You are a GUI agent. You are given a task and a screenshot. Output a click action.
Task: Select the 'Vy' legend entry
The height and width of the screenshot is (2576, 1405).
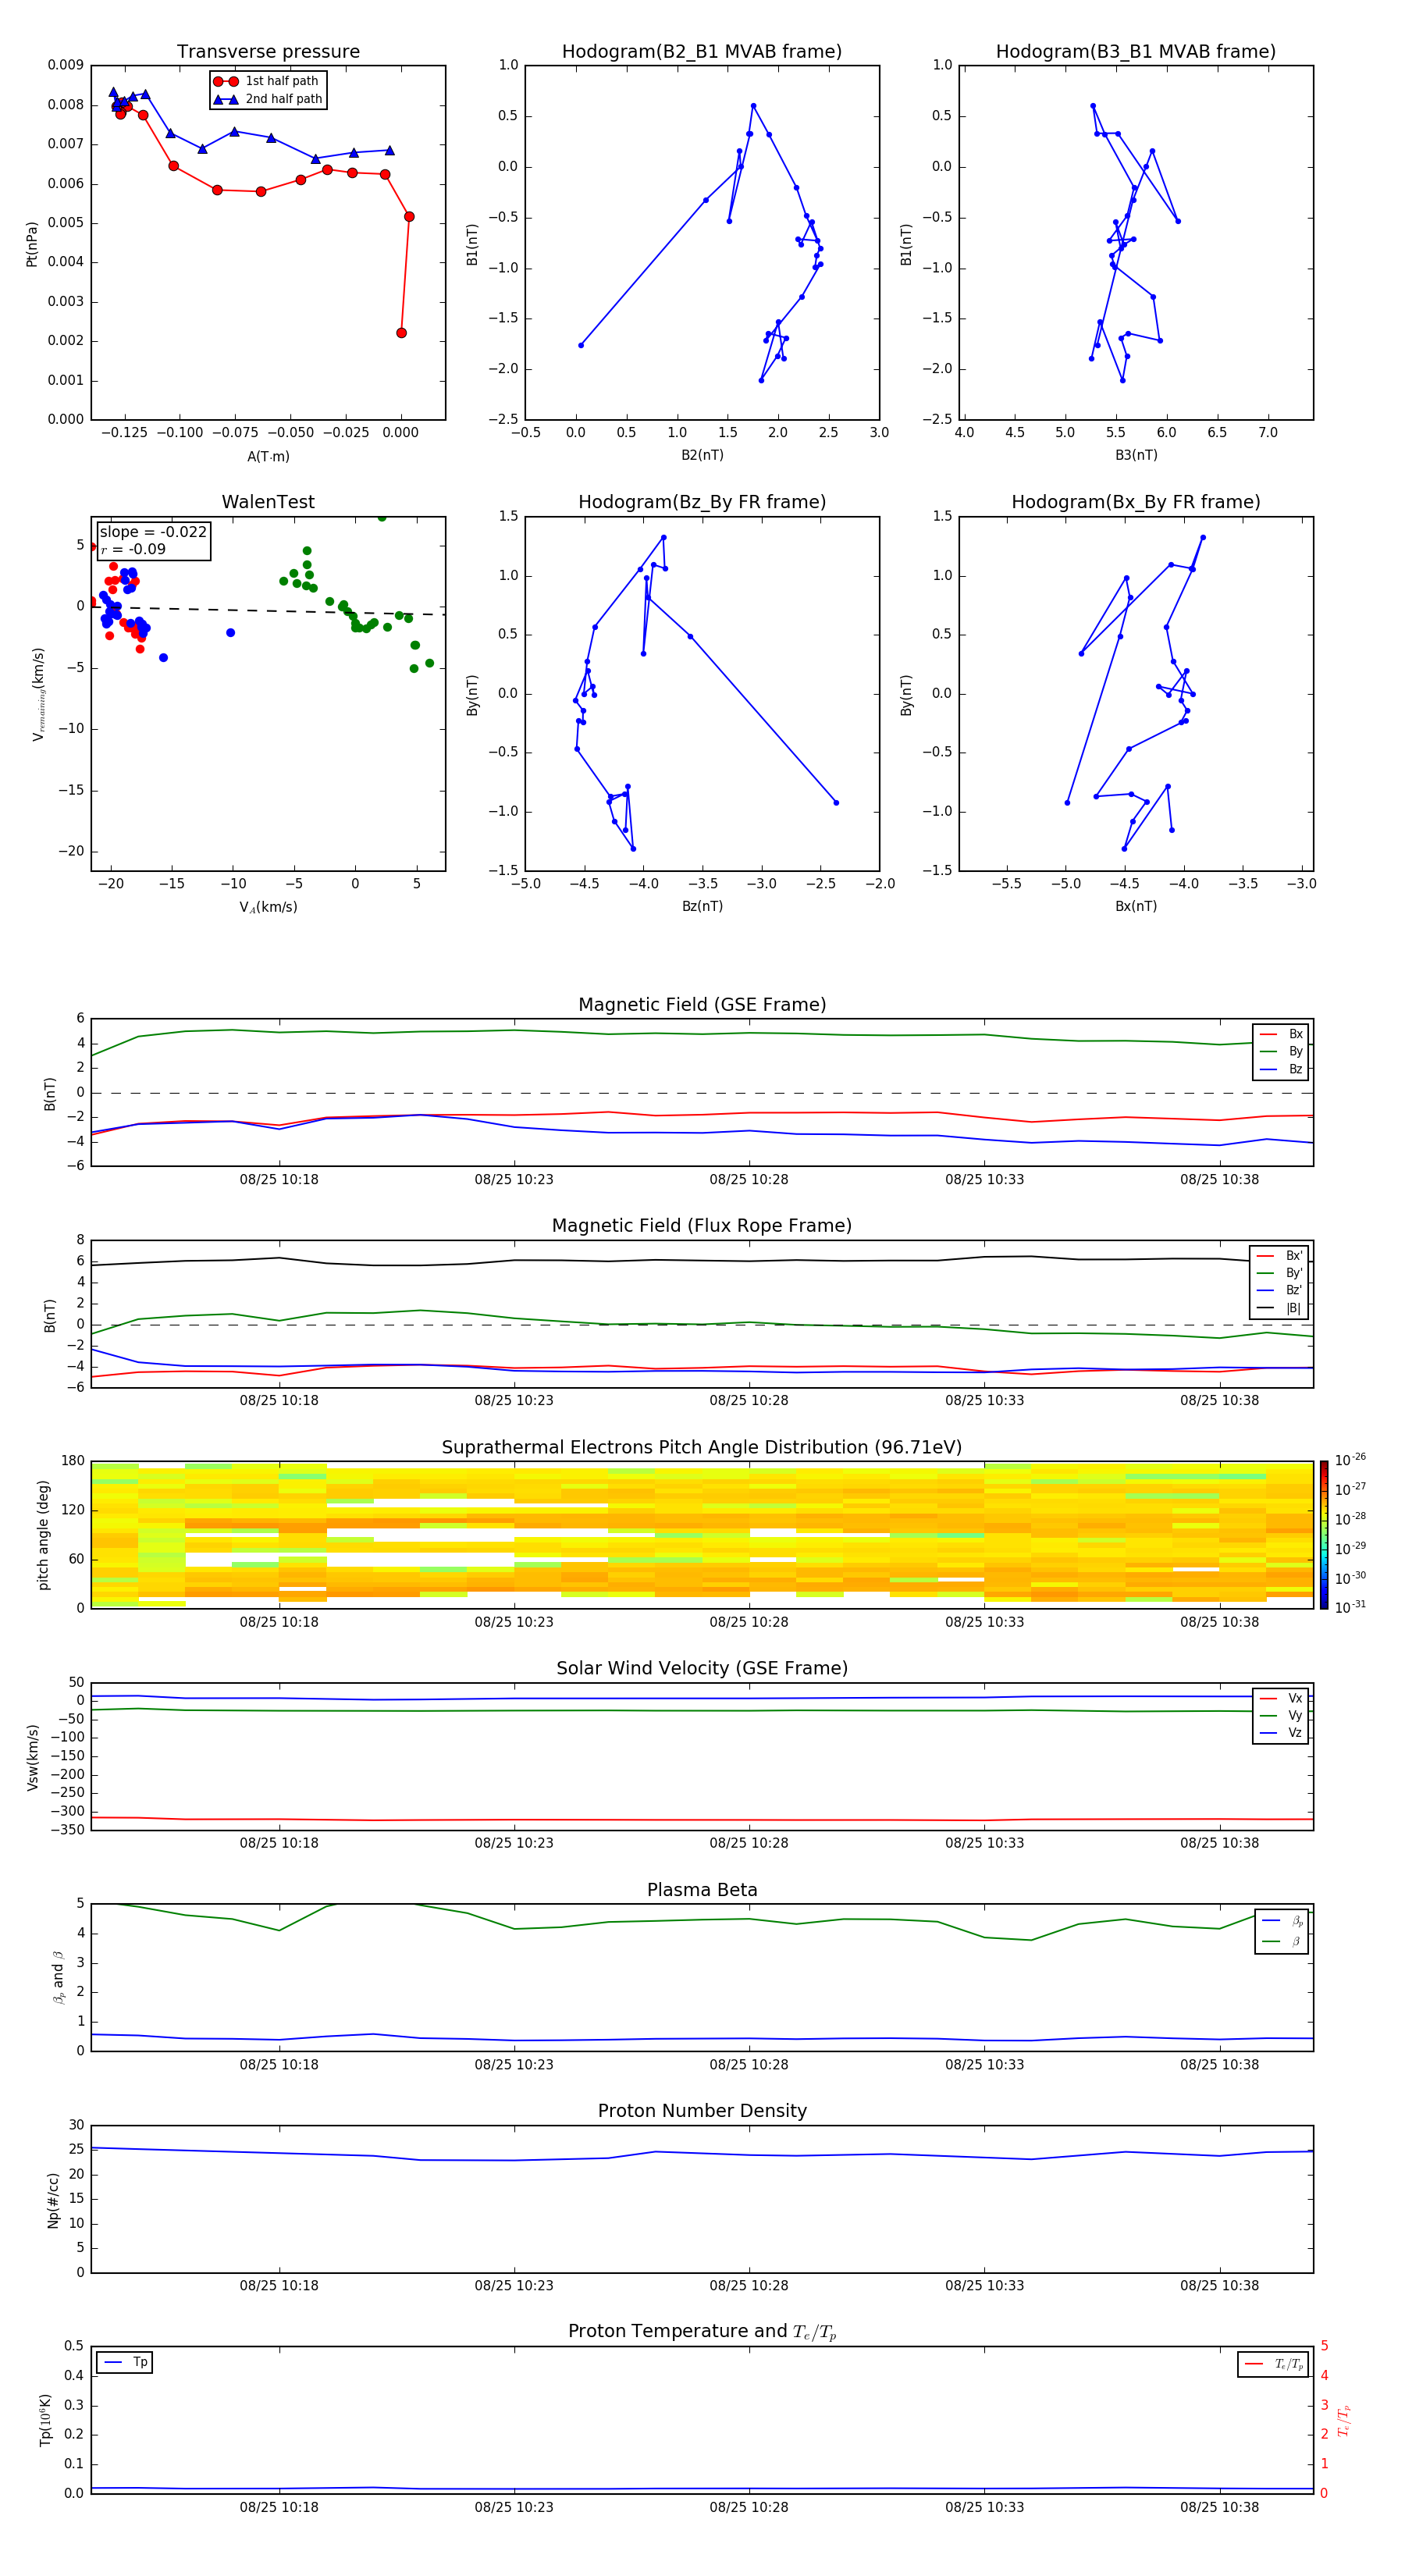1281,1716
